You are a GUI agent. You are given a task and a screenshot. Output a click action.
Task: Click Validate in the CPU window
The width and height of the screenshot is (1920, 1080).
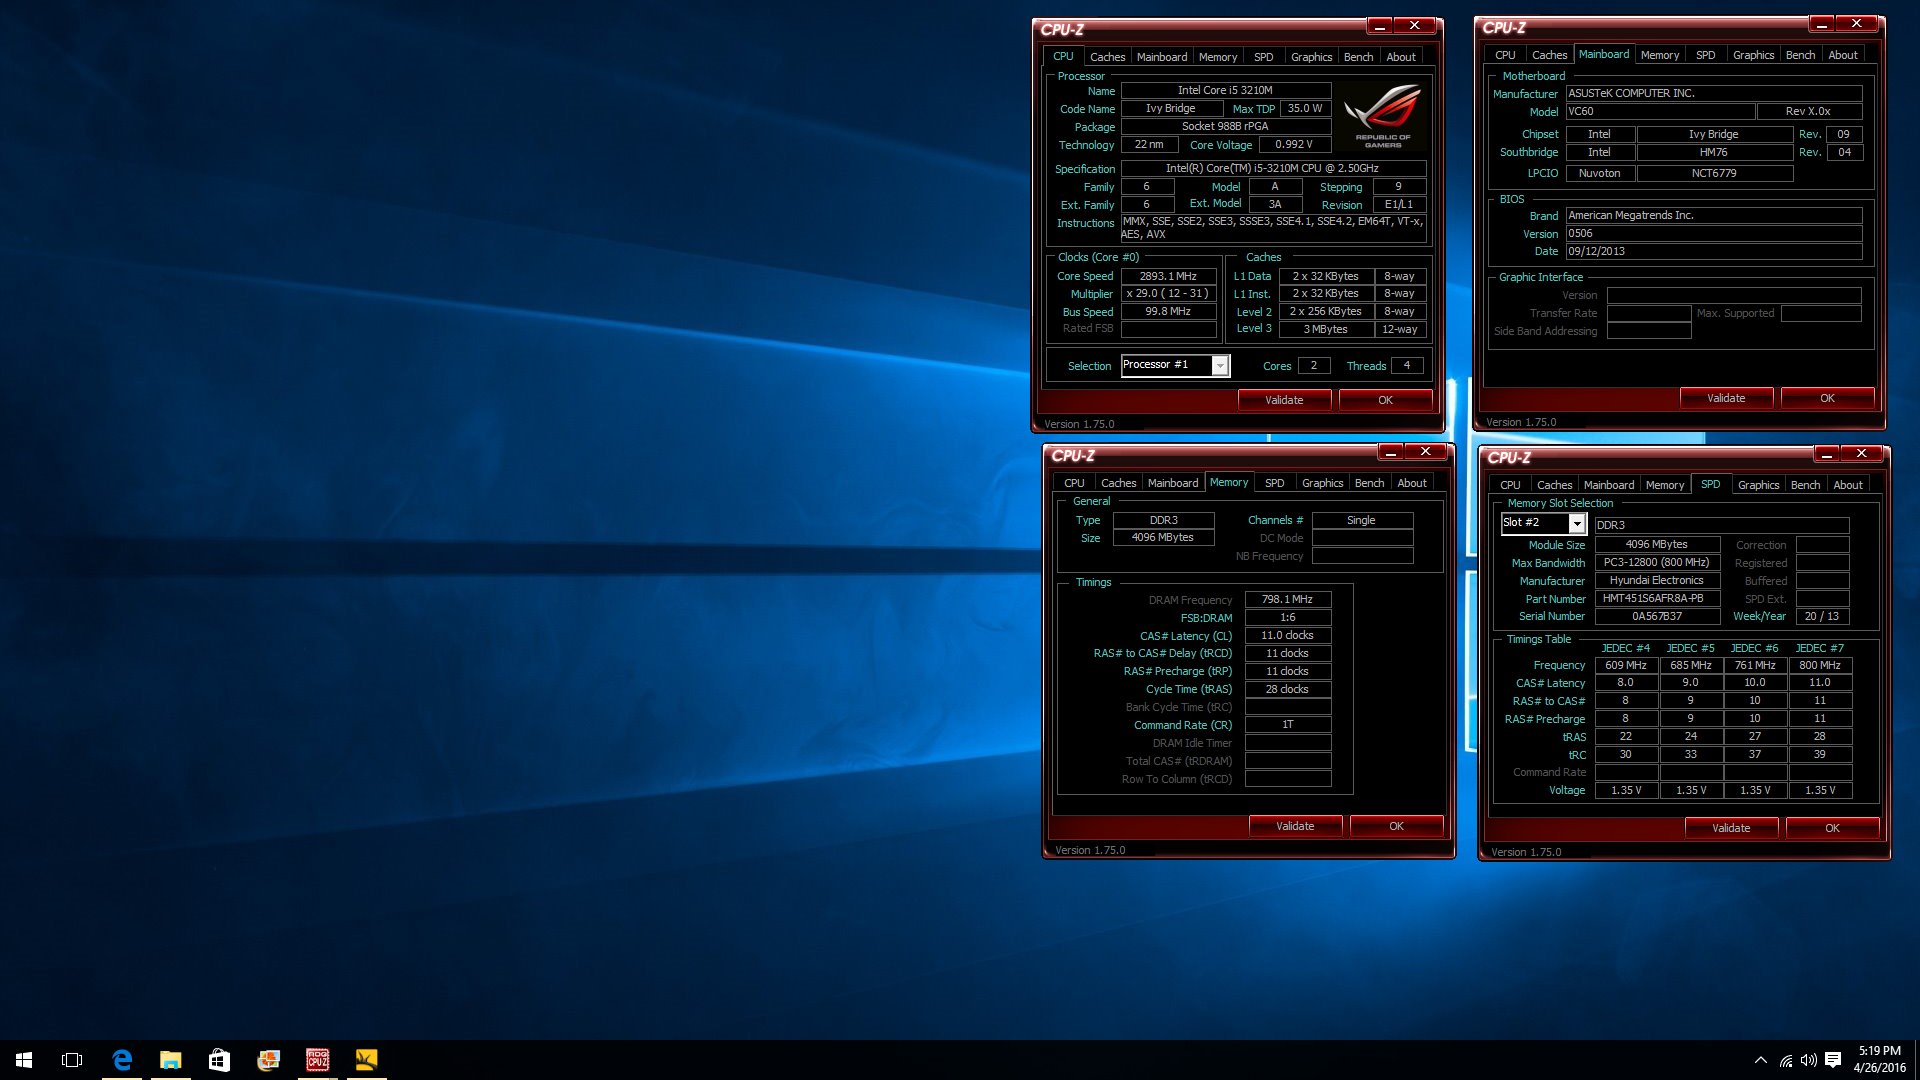coord(1284,400)
